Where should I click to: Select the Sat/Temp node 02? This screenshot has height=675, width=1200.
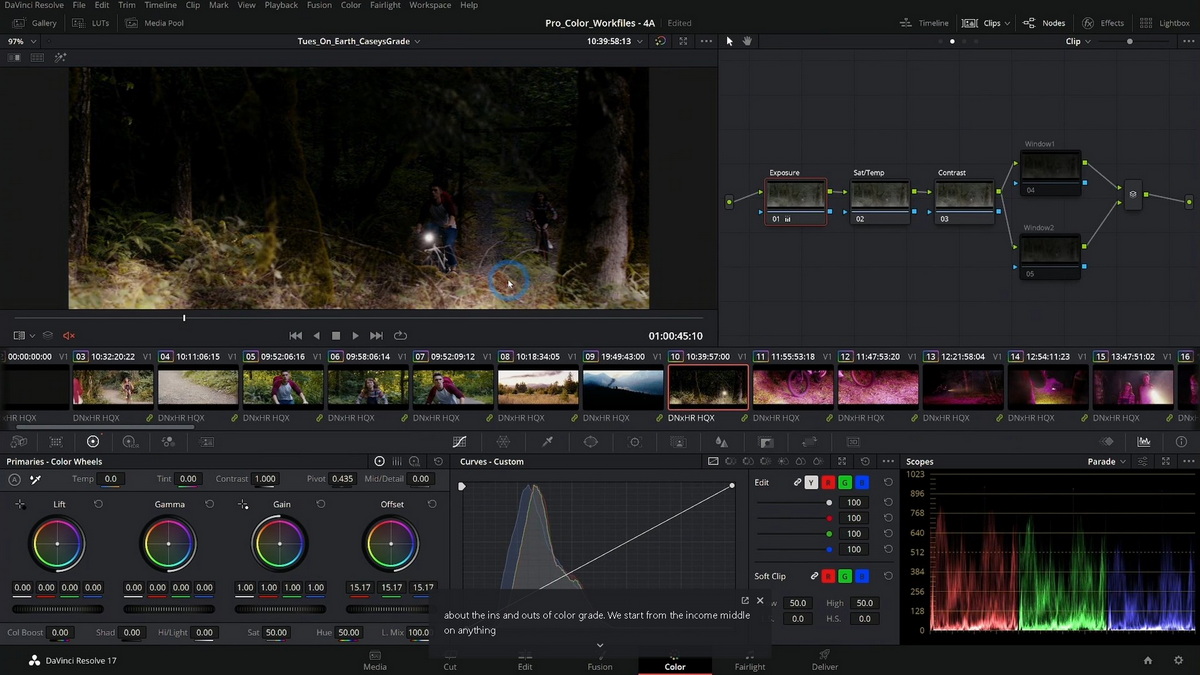pos(880,202)
